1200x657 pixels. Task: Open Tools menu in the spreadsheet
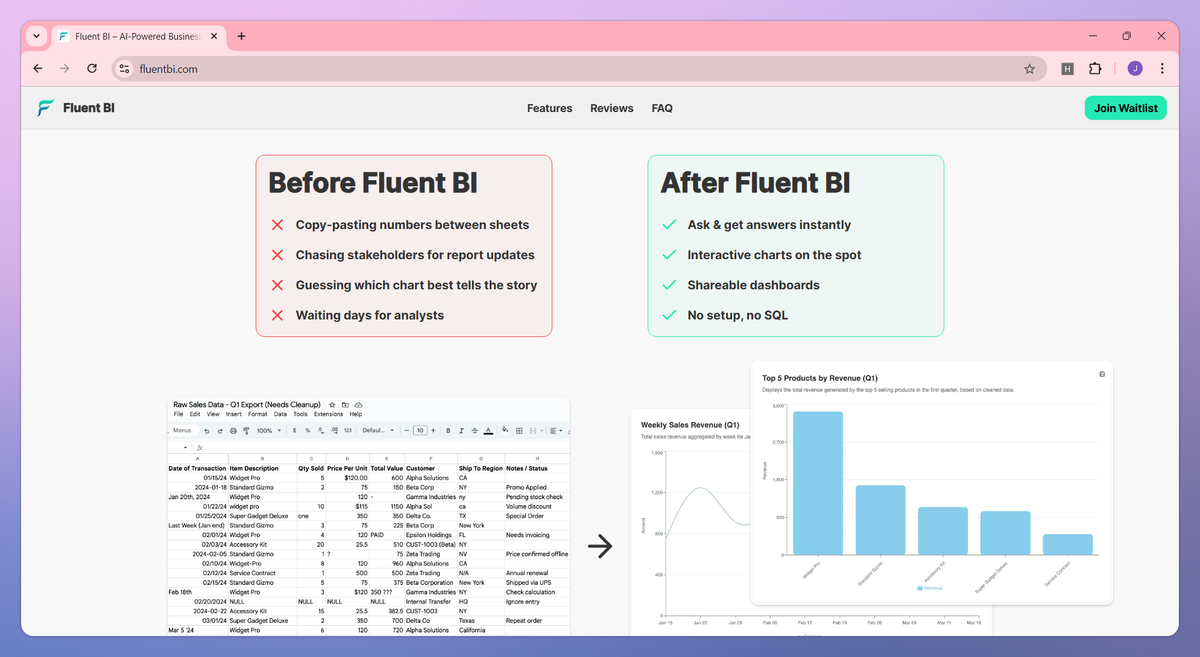300,414
